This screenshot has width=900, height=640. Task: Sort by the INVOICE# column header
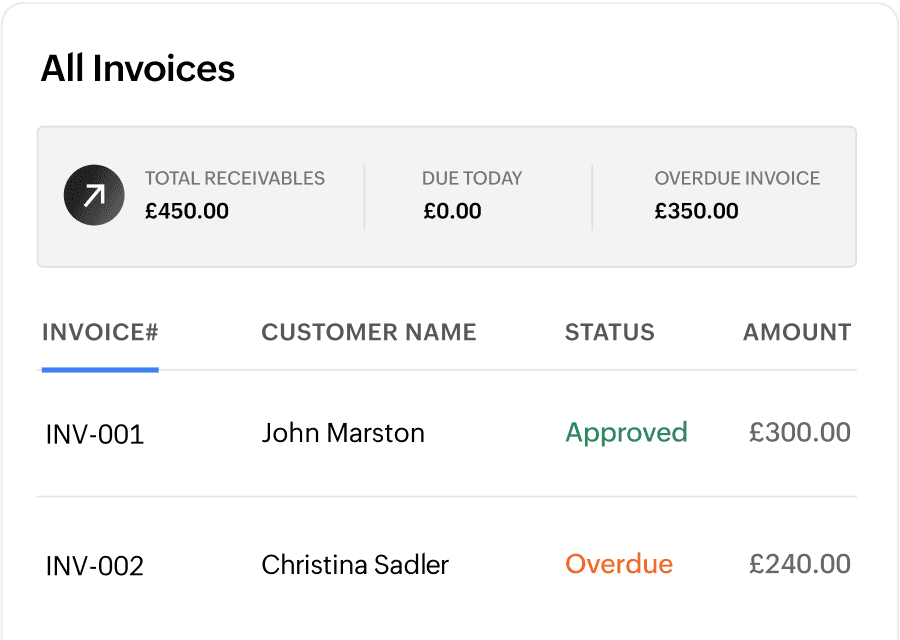coord(100,332)
